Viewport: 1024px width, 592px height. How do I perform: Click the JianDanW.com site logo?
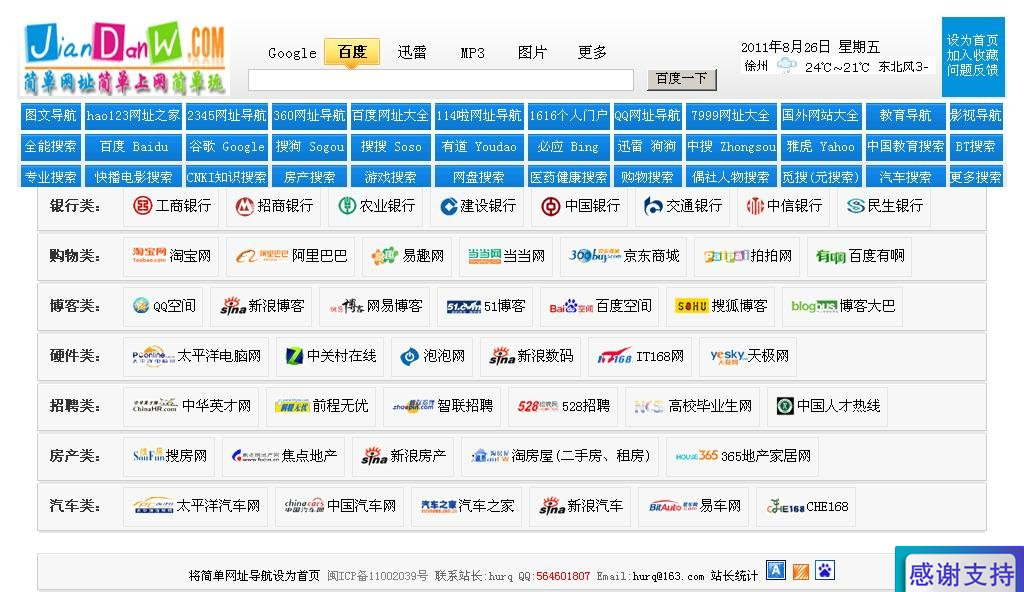125,58
